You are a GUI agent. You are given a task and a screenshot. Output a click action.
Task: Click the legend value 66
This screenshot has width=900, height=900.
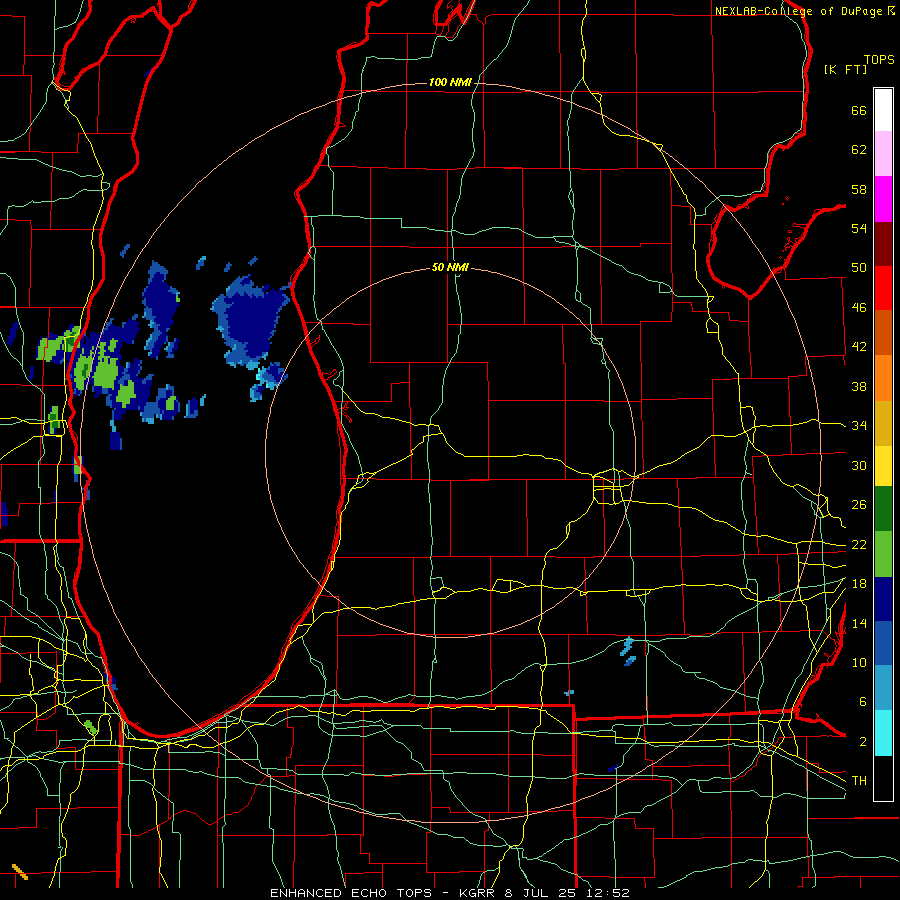[859, 111]
